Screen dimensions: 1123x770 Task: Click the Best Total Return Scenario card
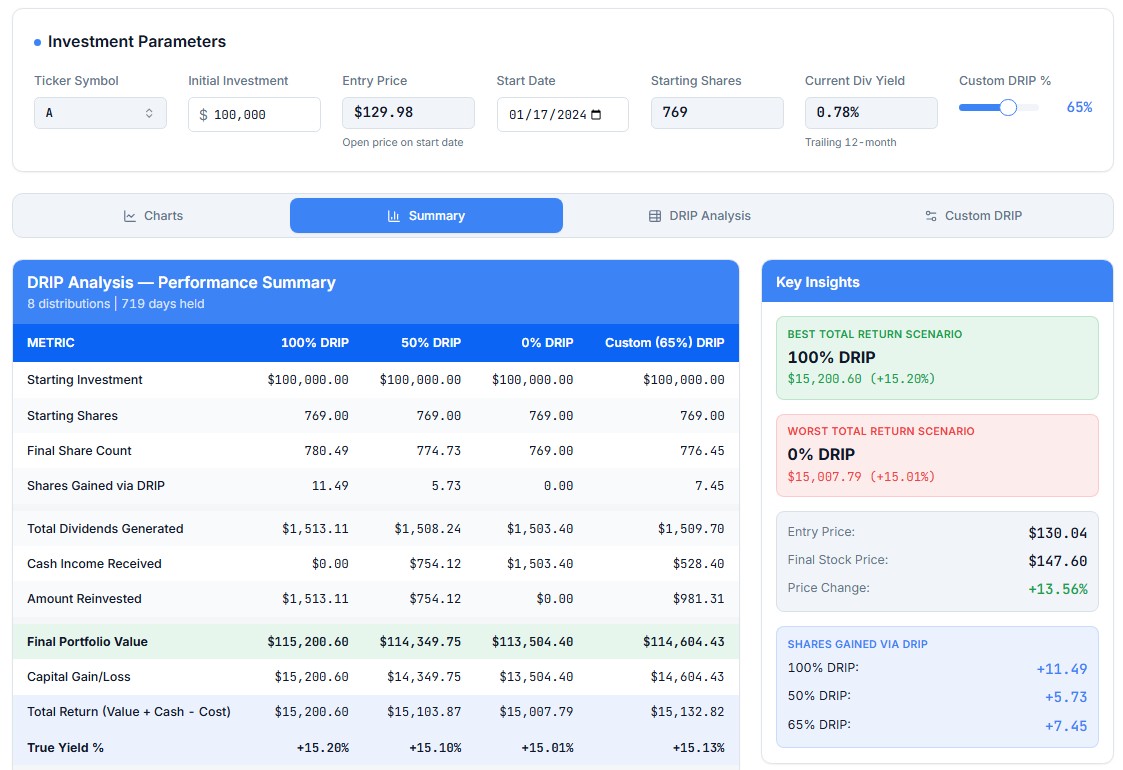[937, 358]
